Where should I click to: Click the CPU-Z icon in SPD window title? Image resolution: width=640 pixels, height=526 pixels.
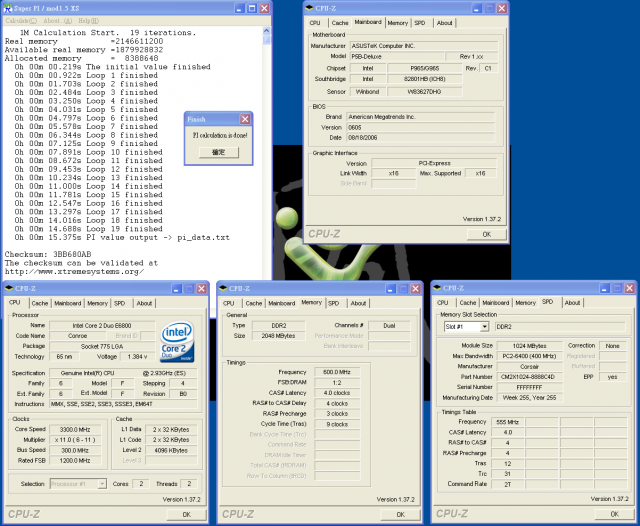[x=437, y=288]
